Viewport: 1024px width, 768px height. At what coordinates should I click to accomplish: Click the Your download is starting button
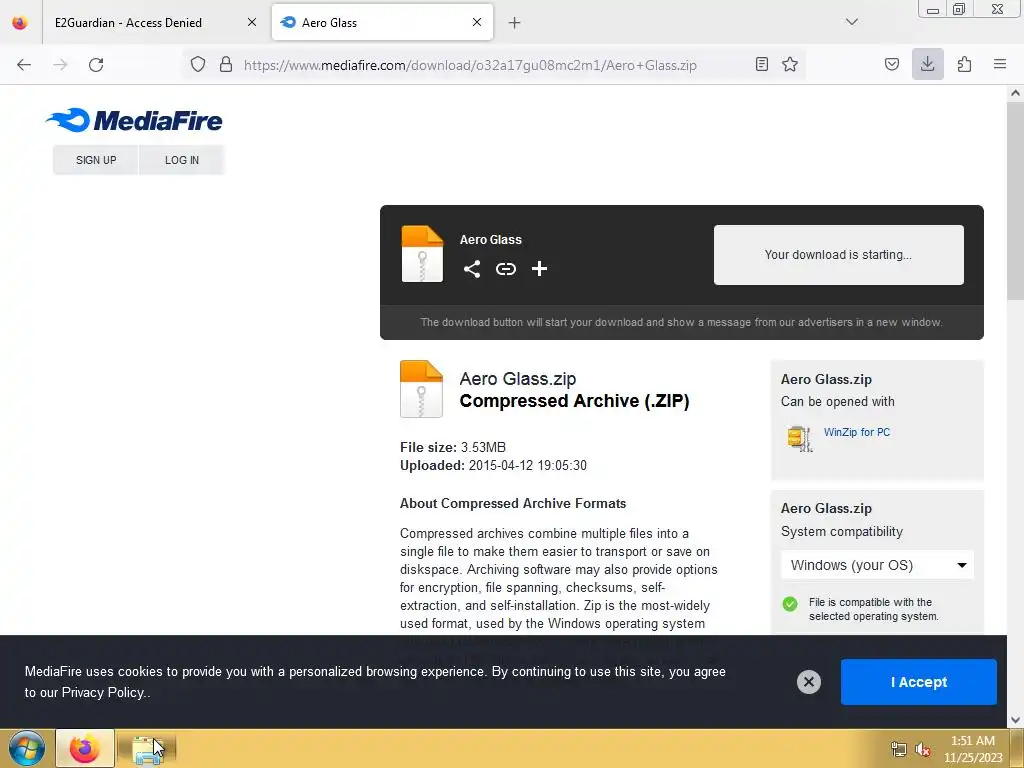click(x=839, y=255)
